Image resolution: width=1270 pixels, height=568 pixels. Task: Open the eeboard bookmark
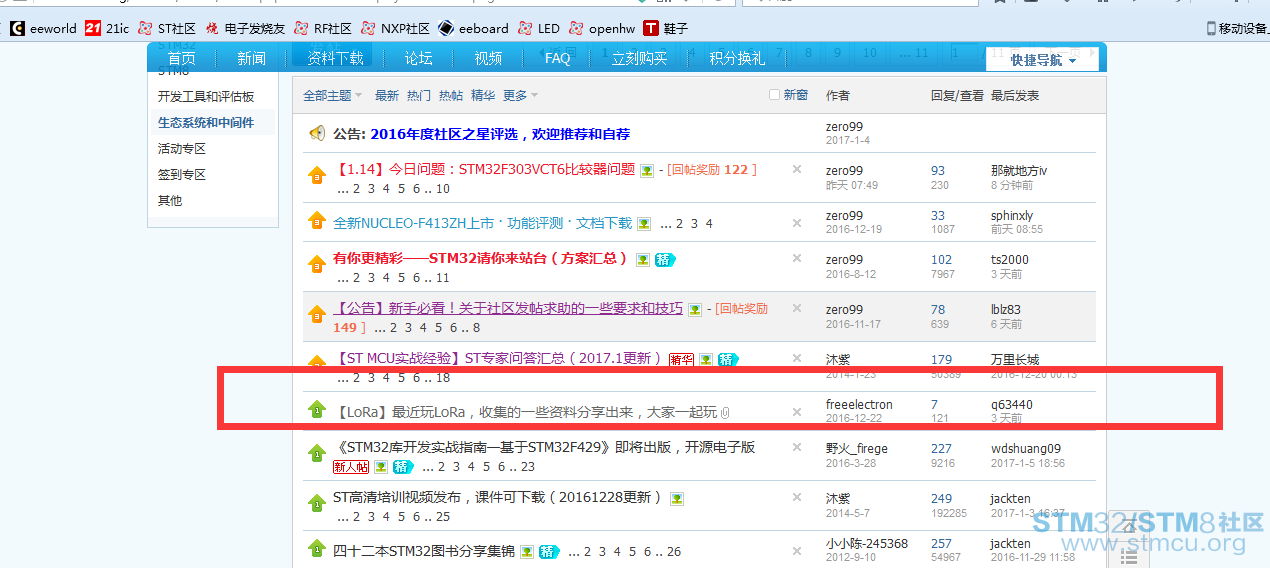(474, 28)
